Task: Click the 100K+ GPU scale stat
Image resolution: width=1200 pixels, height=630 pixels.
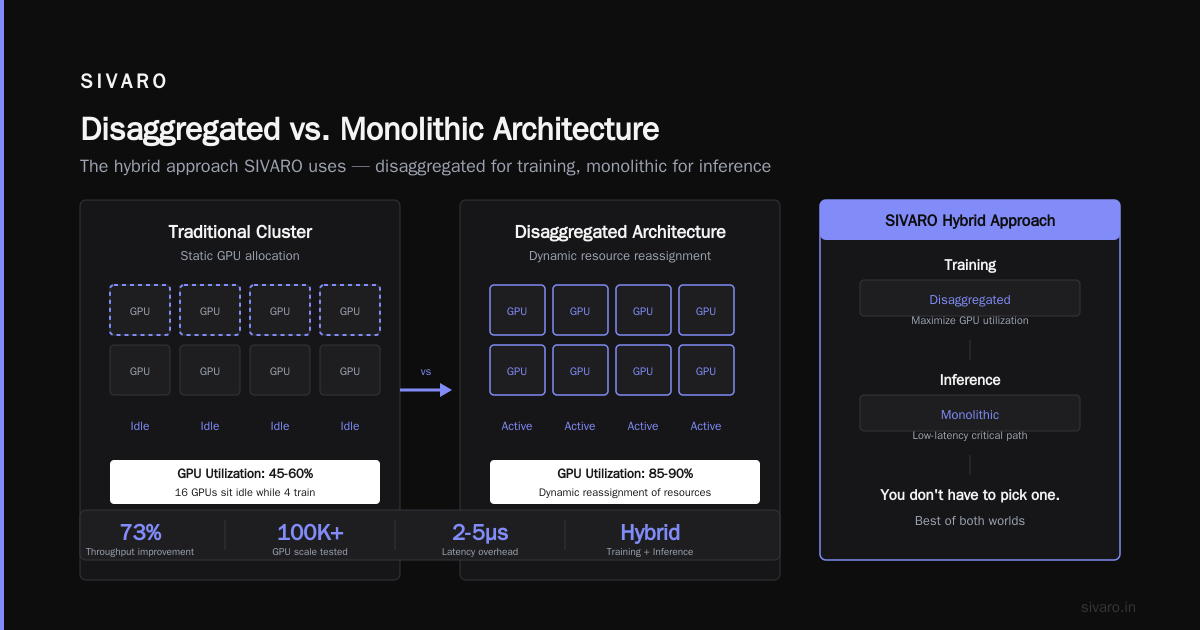Action: coord(310,539)
